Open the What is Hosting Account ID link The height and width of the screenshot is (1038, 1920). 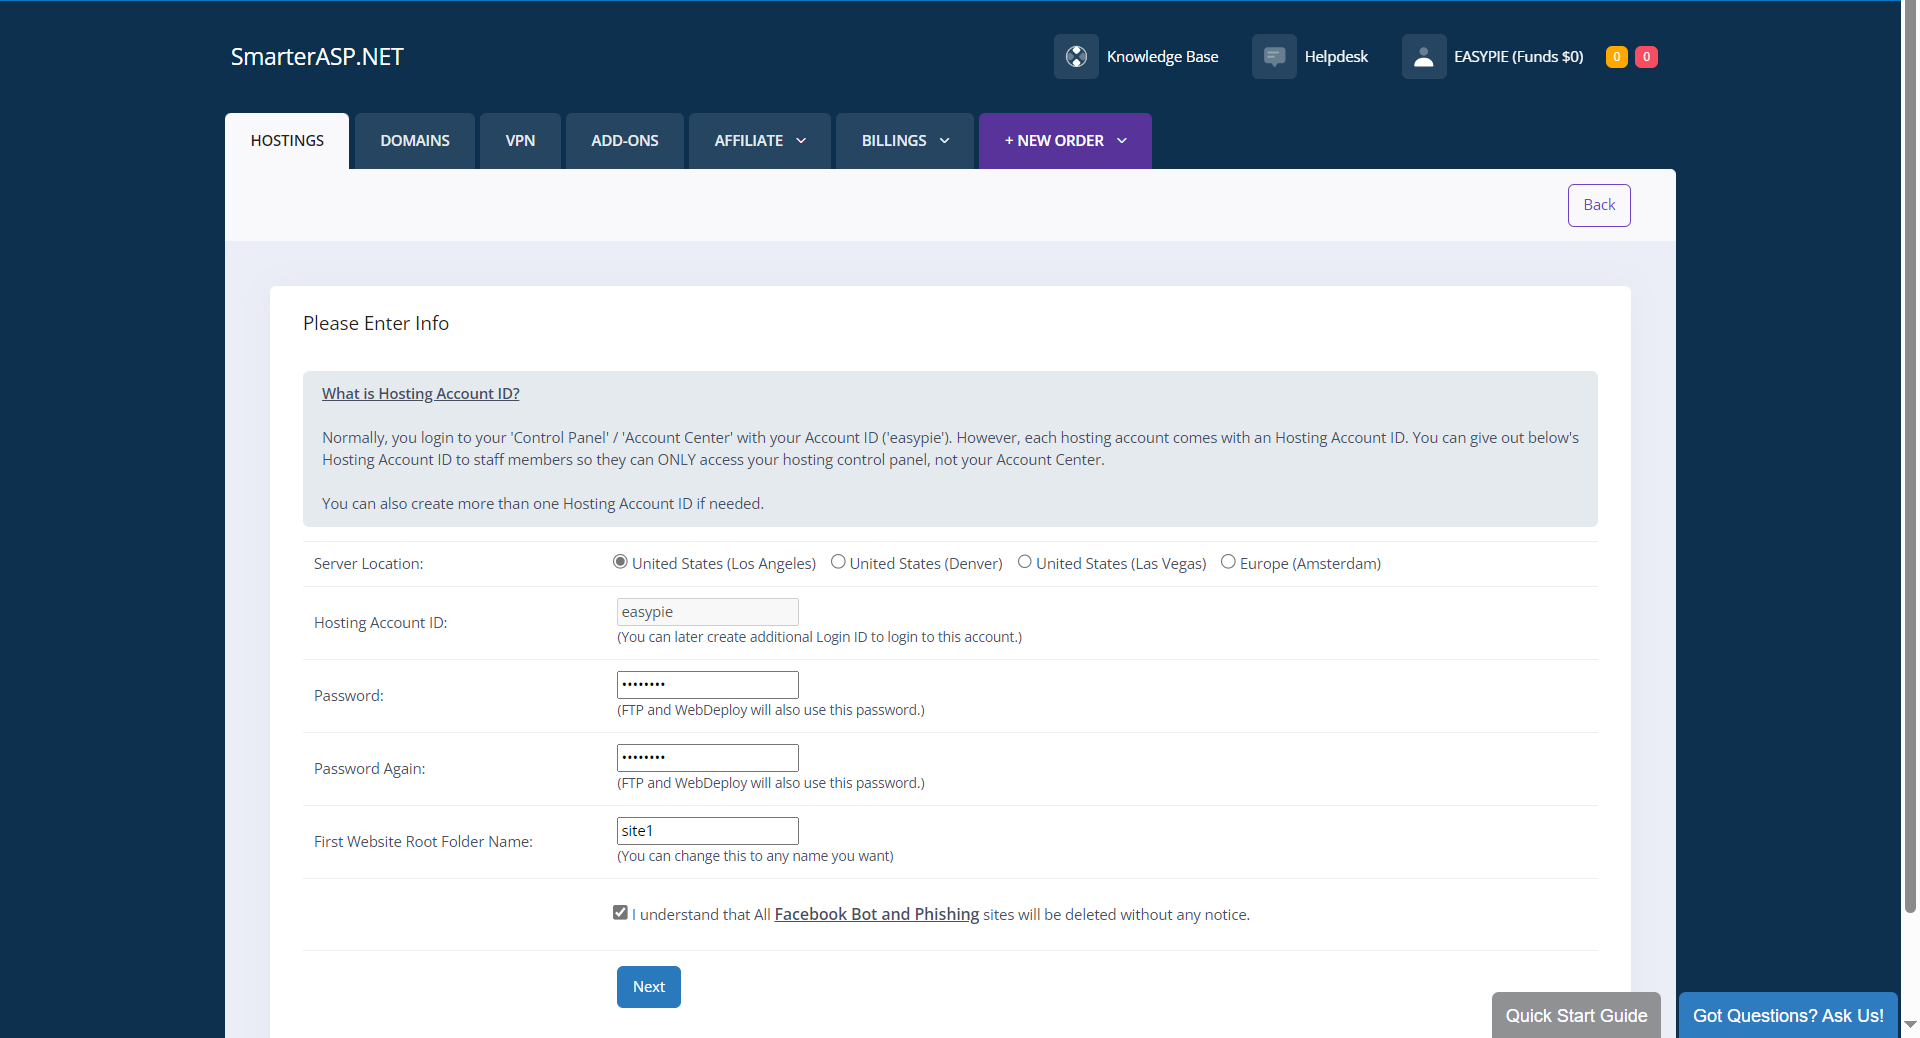(x=420, y=393)
